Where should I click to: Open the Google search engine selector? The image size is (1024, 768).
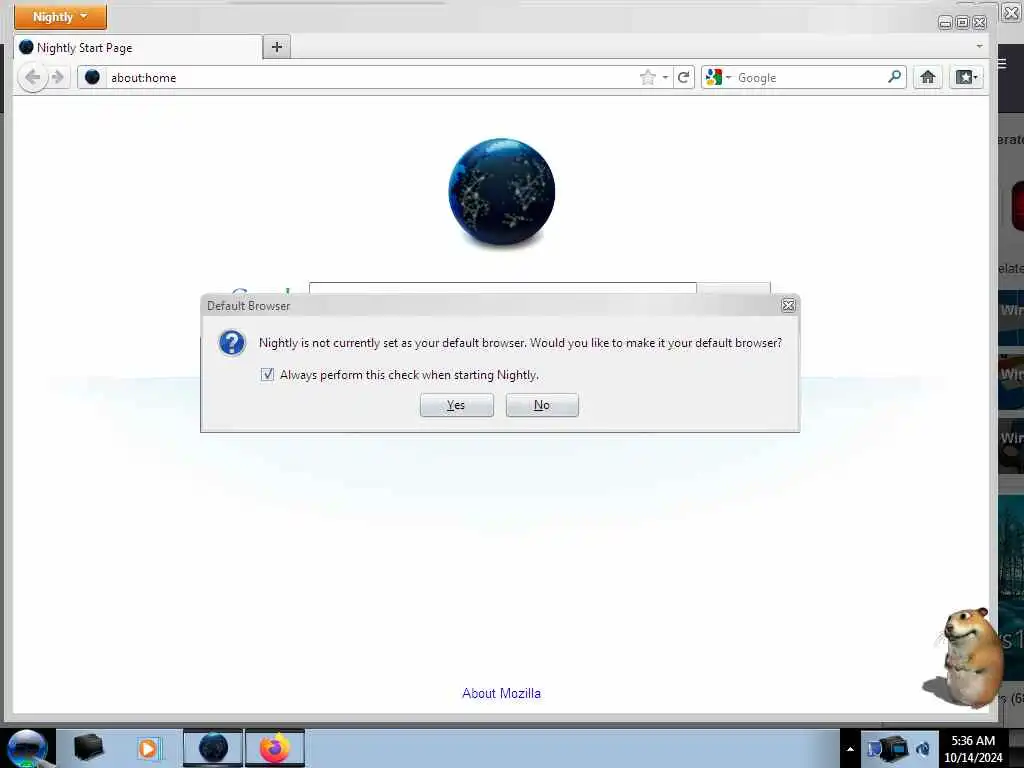(x=718, y=78)
